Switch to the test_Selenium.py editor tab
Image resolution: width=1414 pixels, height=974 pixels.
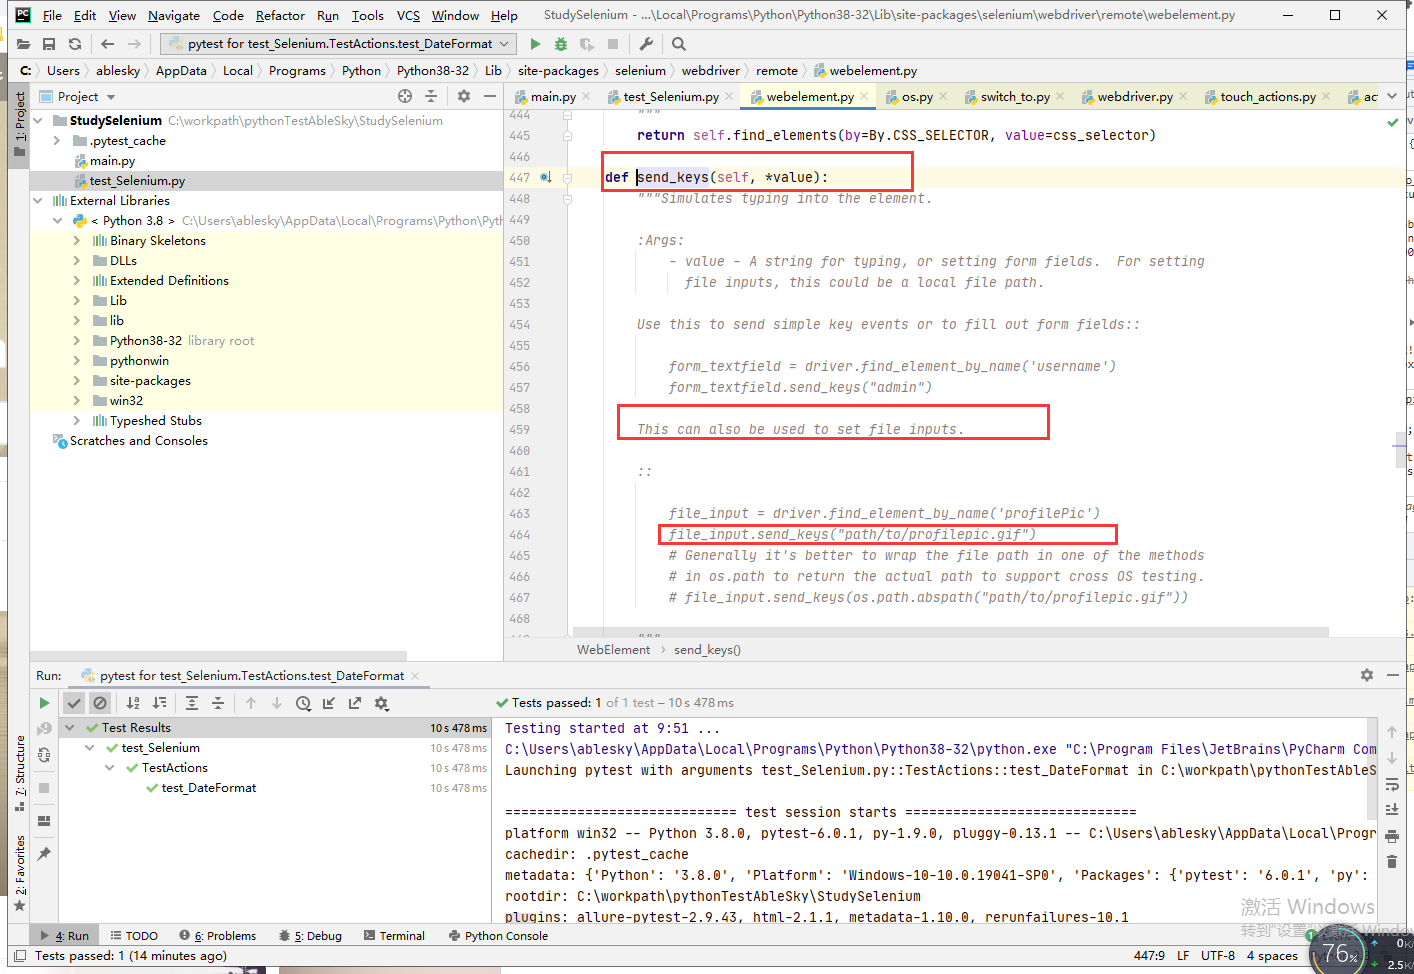click(x=670, y=96)
